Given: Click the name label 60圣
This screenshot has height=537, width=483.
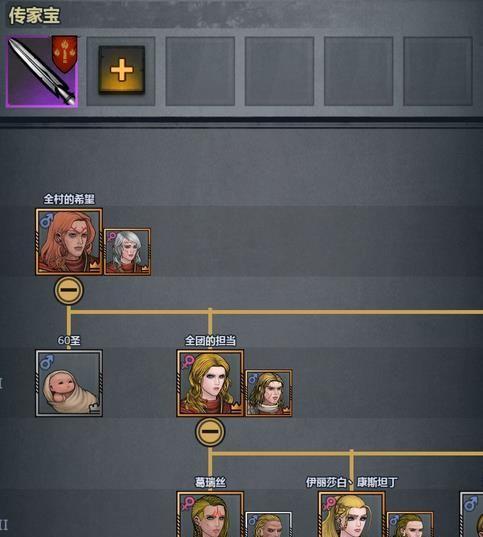Looking at the screenshot, I should point(69,340).
